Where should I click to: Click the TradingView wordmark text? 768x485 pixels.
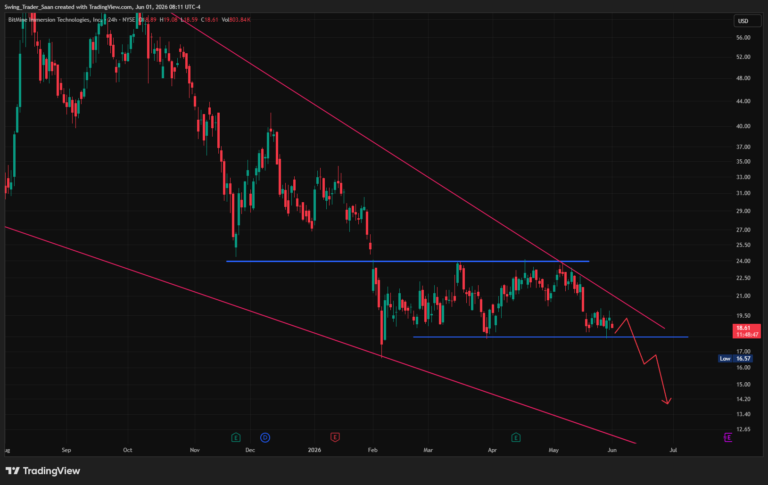click(51, 471)
